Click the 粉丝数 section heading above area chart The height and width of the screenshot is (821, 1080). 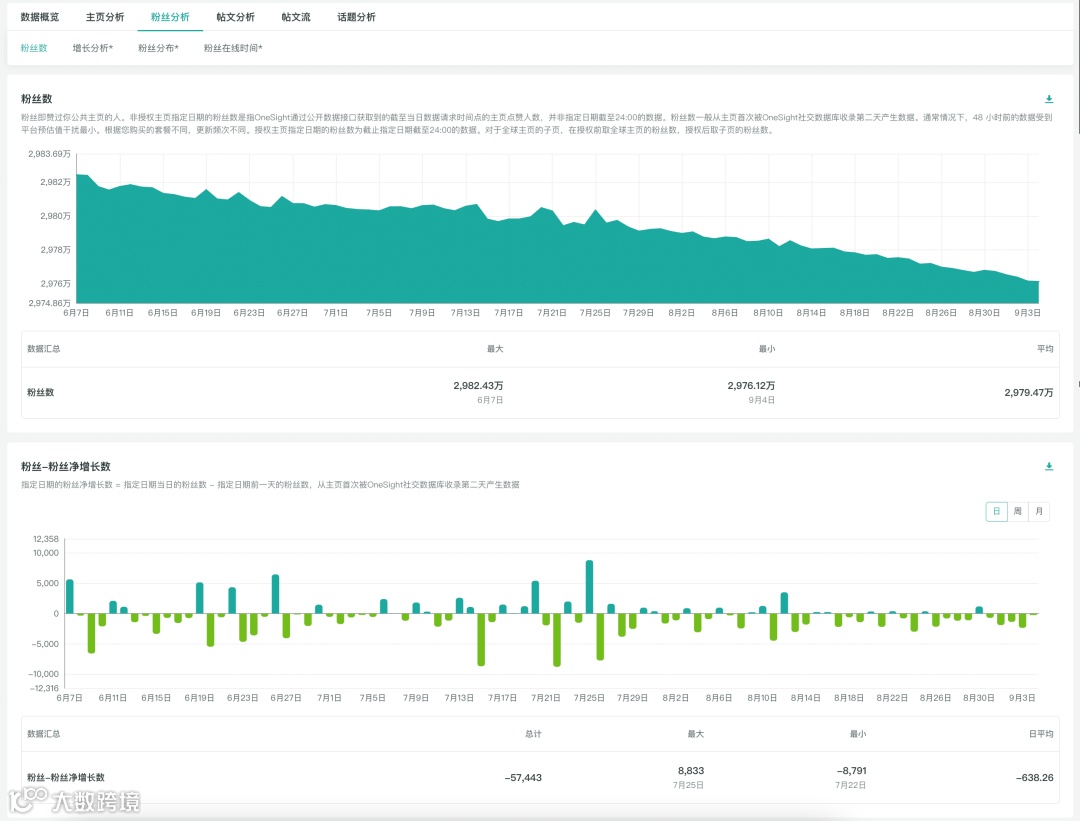37,98
